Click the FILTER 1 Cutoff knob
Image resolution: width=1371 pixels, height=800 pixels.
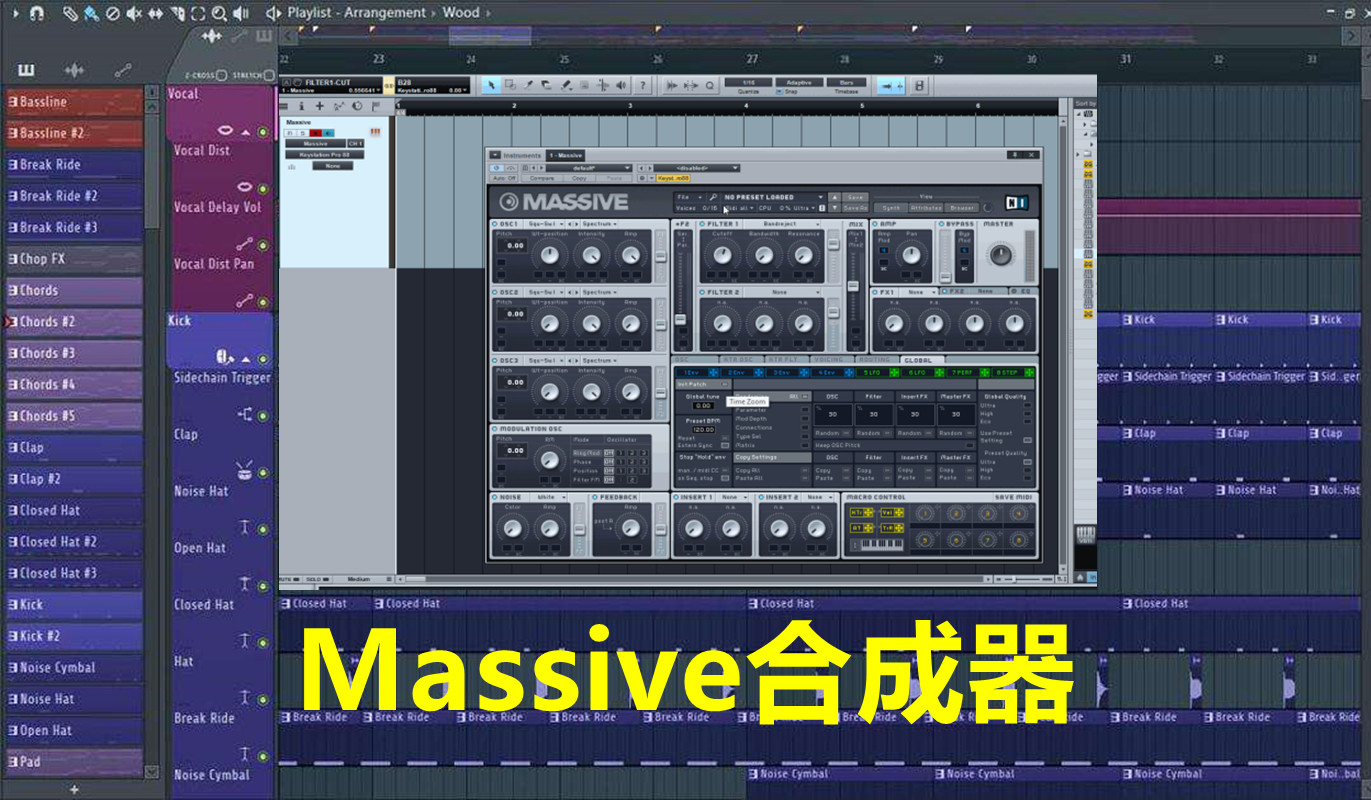click(722, 255)
